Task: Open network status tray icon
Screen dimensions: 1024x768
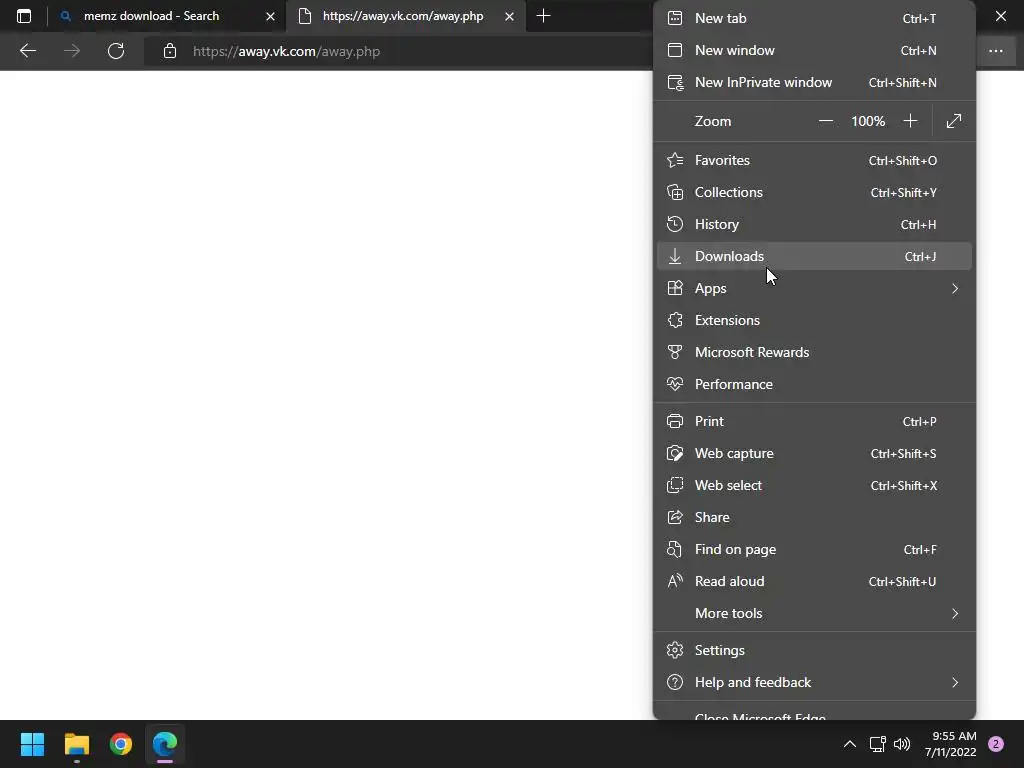Action: click(x=877, y=744)
